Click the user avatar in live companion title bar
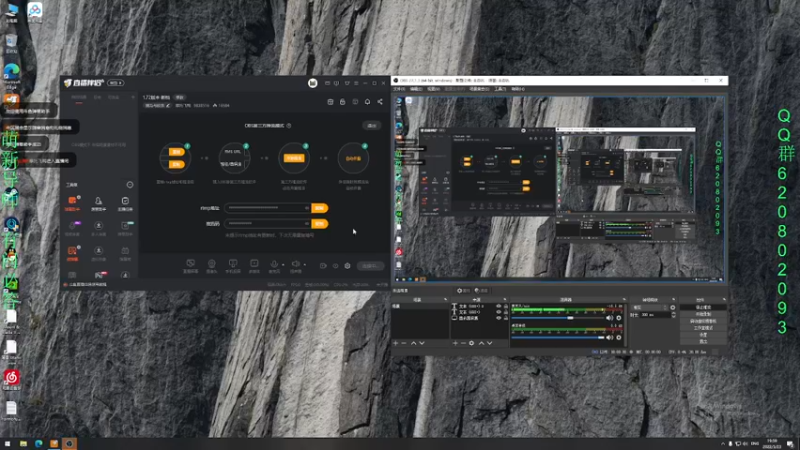 coord(313,83)
